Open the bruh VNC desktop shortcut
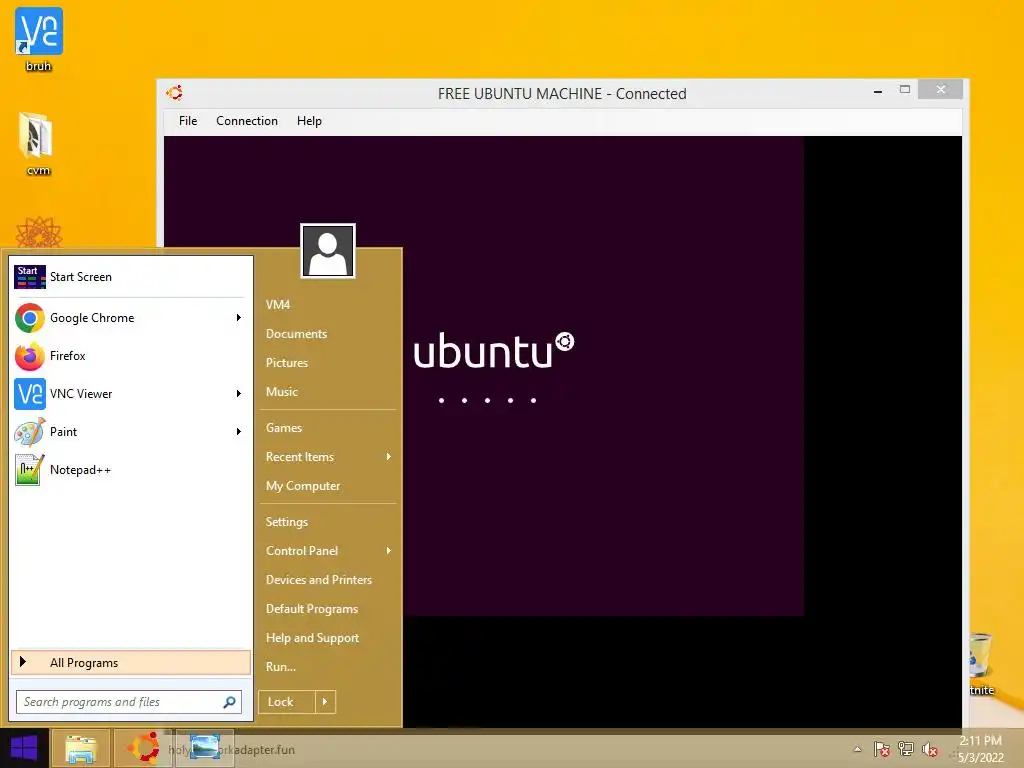This screenshot has height=768, width=1024. [39, 39]
